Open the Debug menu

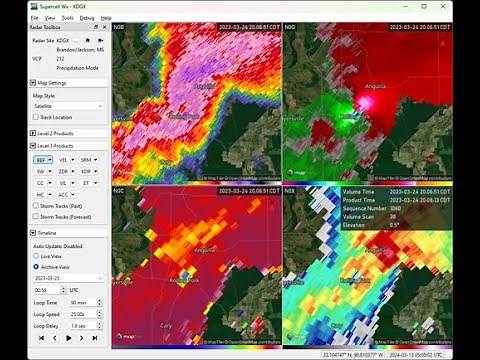(87, 18)
